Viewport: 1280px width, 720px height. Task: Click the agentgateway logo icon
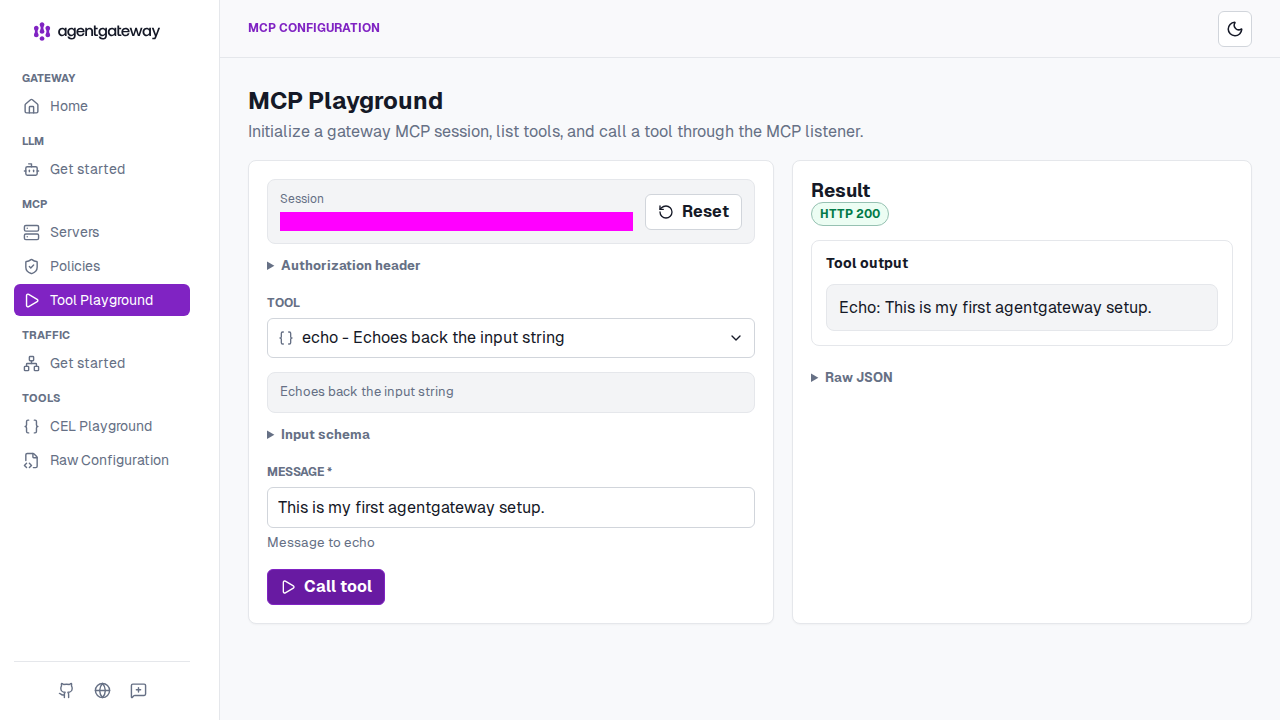pos(42,31)
